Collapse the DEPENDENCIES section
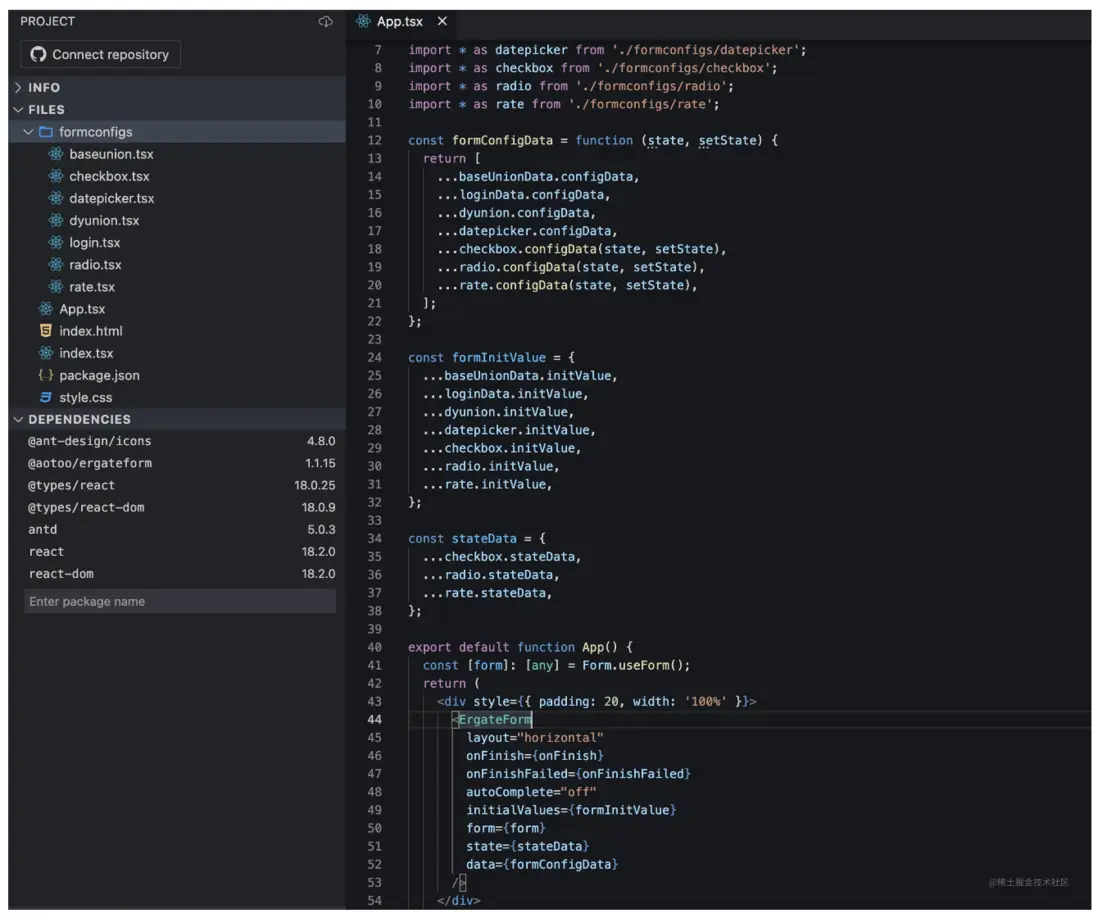This screenshot has height=918, width=1098. 18,420
